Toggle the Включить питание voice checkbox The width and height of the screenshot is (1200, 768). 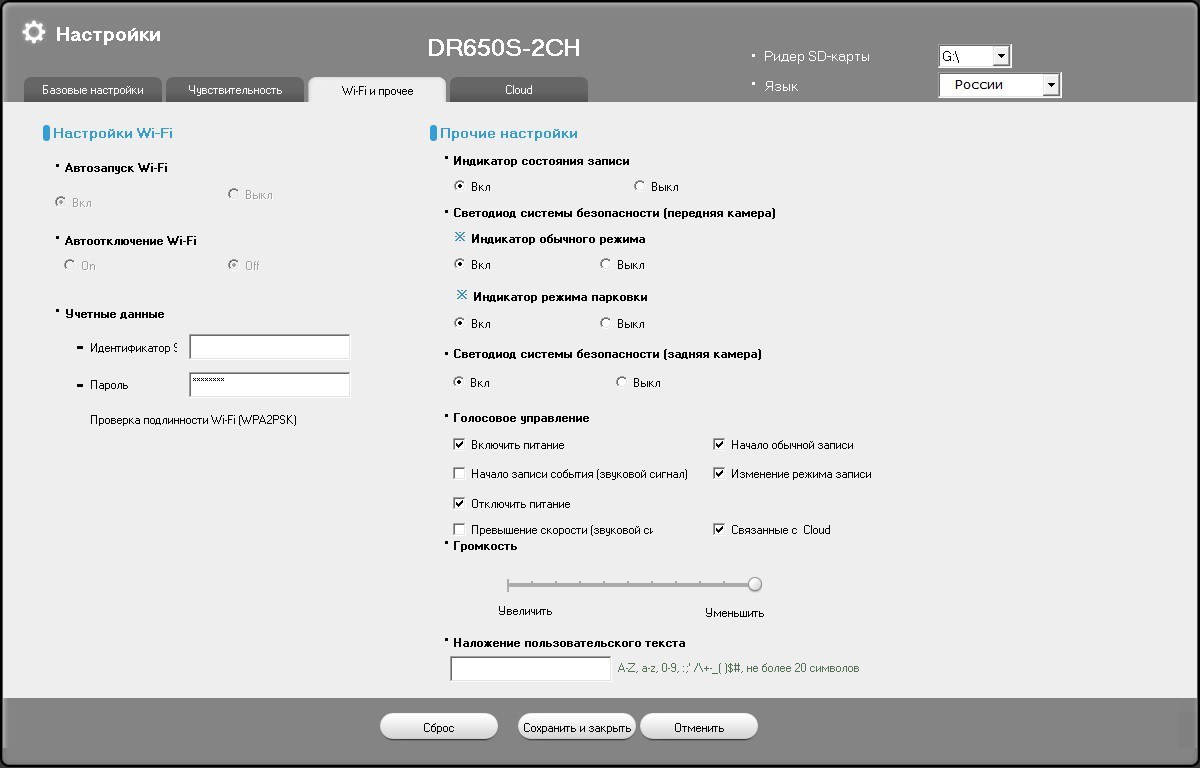(x=459, y=445)
